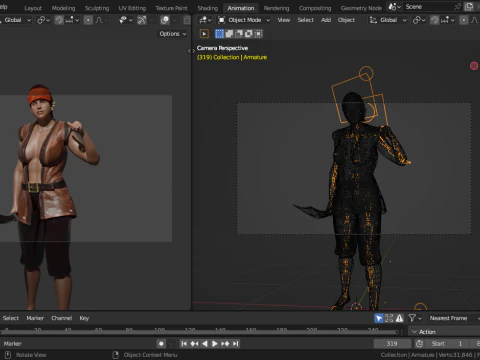Viewport: 480px width, 360px height.
Task: Toggle overlays in left viewport
Action: 165,20
